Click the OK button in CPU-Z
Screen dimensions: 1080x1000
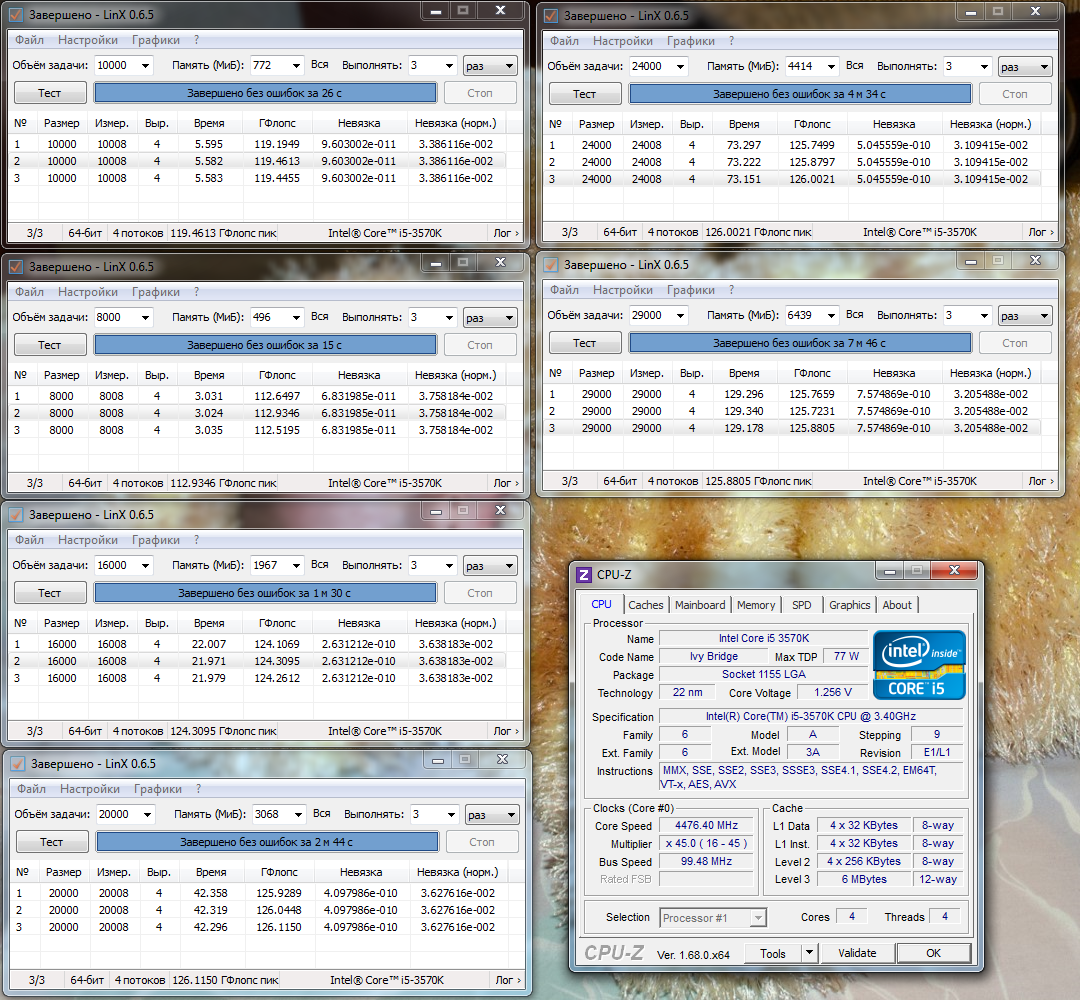[x=933, y=953]
